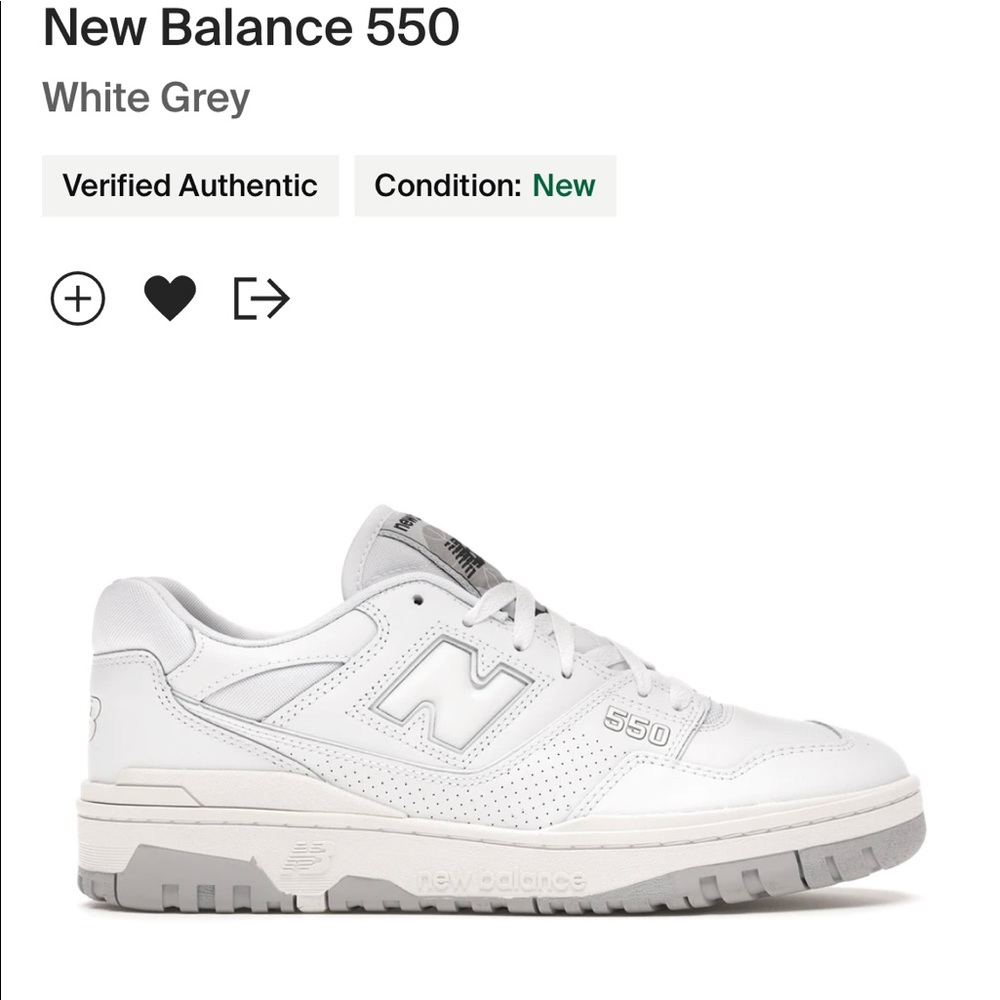Open share options using the export icon
Image resolution: width=1000 pixels, height=1000 pixels.
click(262, 297)
